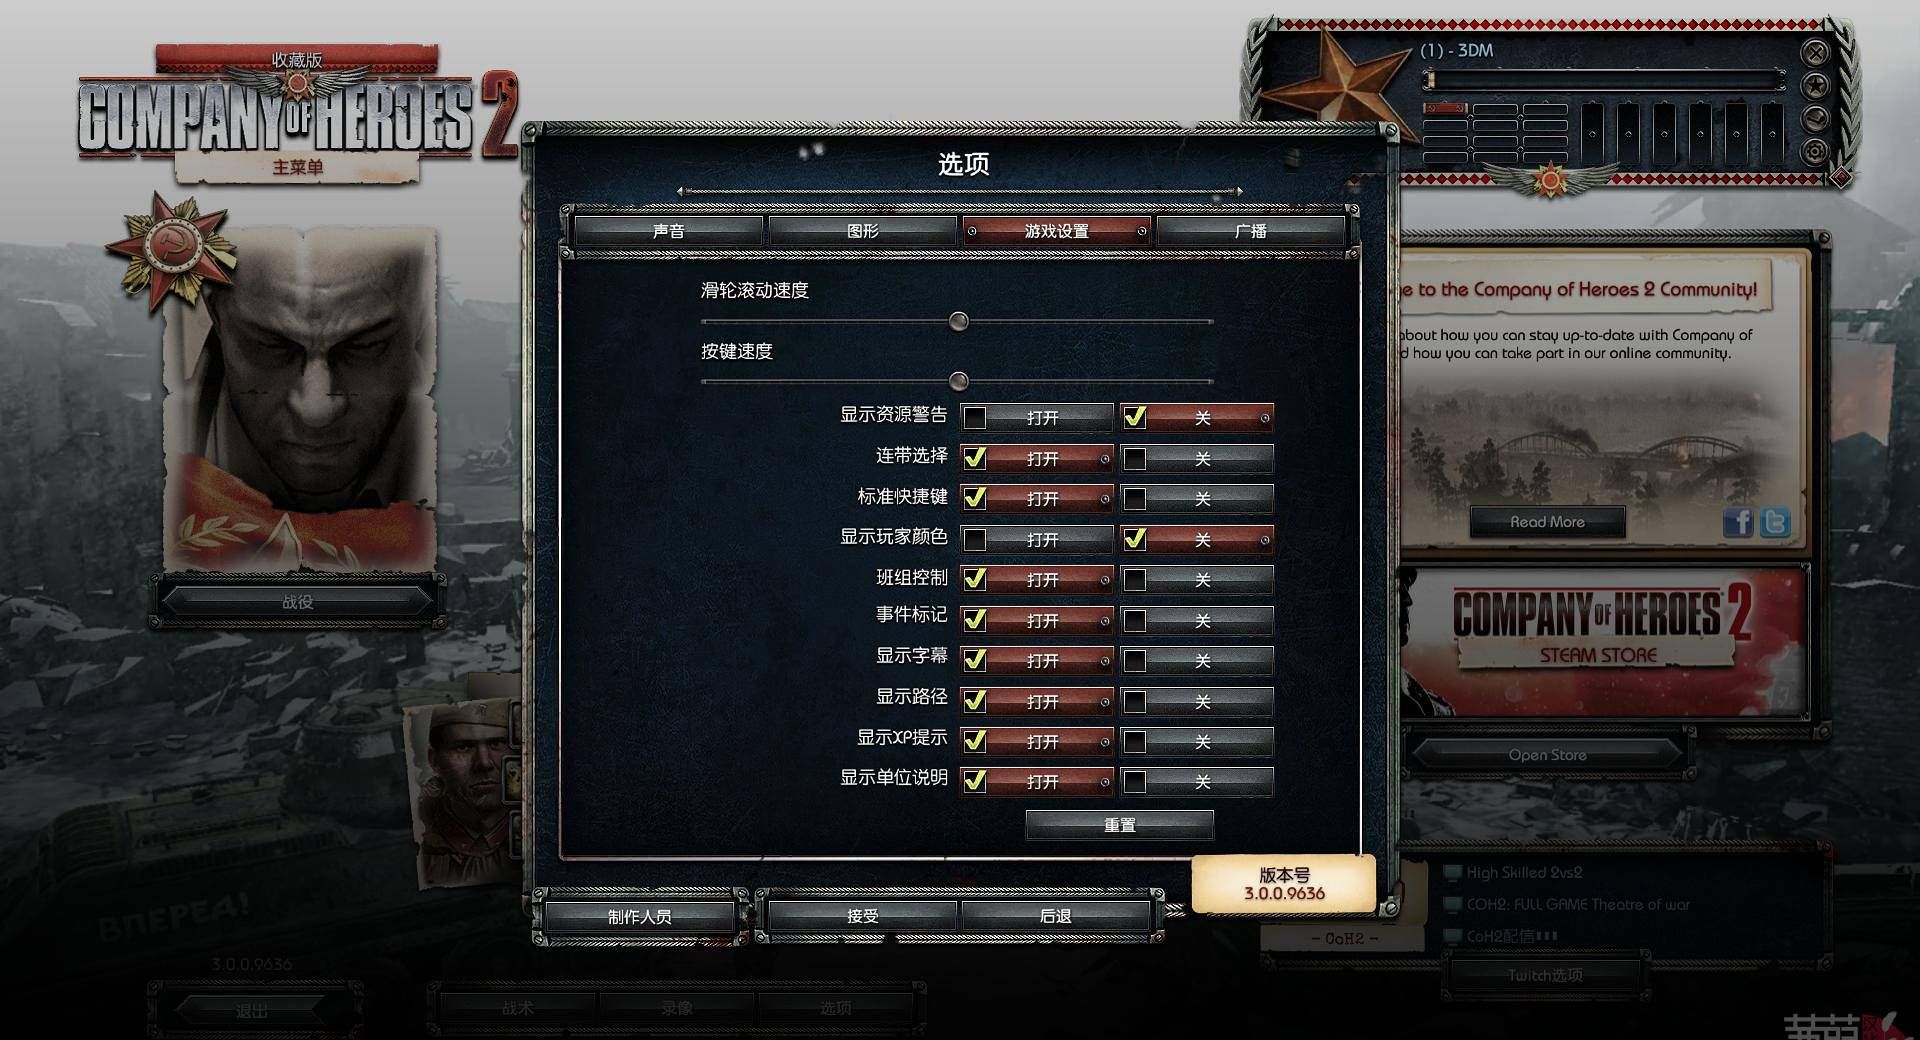This screenshot has width=1920, height=1040.
Task: Open the 广播 tab
Action: [x=1250, y=231]
